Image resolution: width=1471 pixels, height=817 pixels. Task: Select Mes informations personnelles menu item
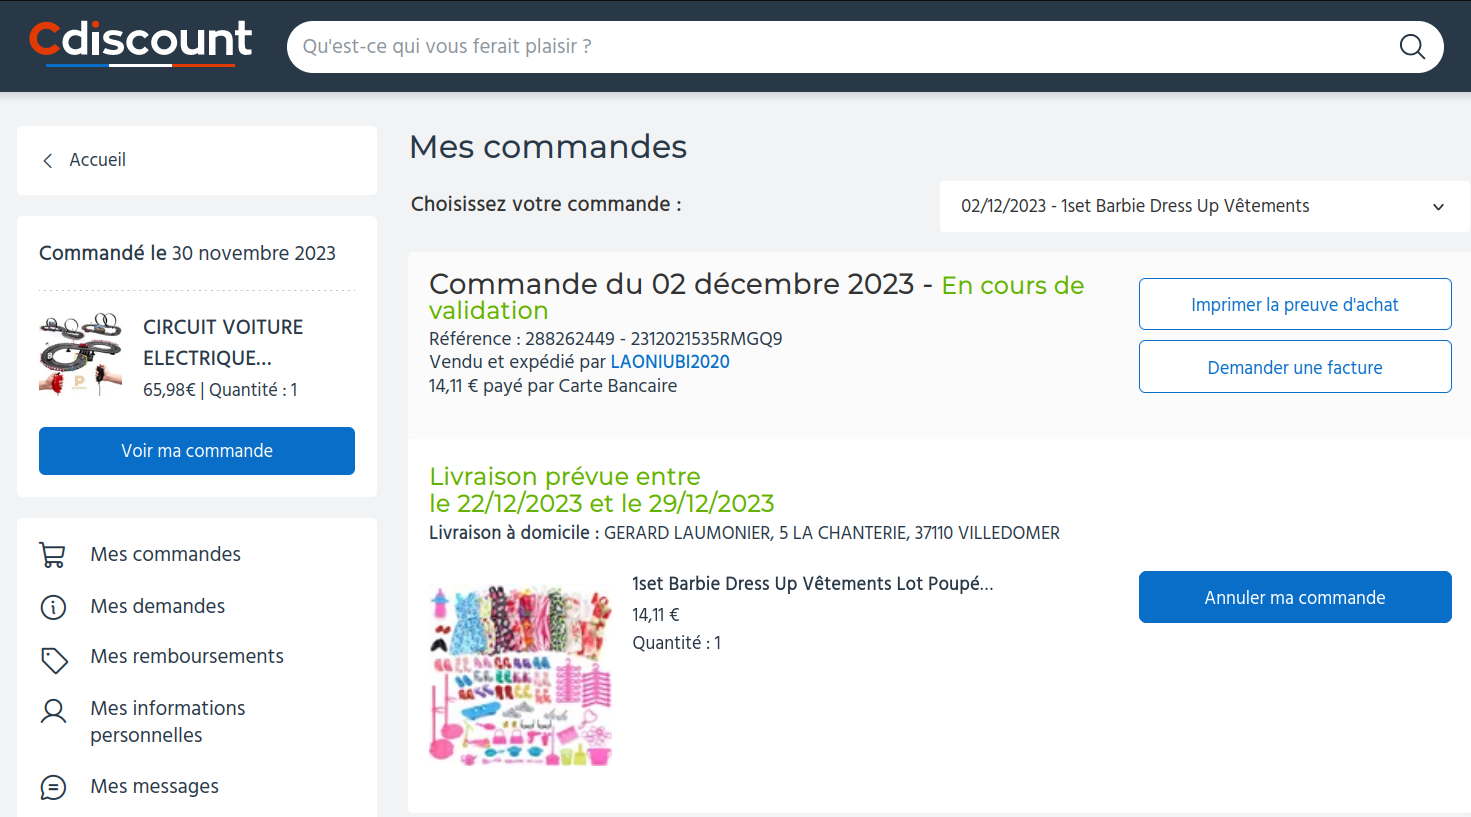[x=167, y=721]
